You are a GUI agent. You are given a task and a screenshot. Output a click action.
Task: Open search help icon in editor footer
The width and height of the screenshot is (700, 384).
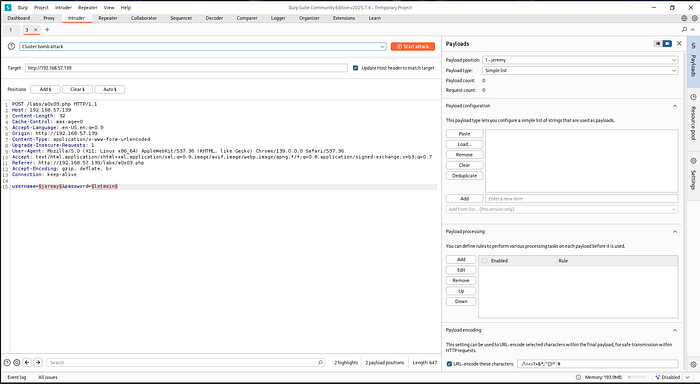point(7,363)
